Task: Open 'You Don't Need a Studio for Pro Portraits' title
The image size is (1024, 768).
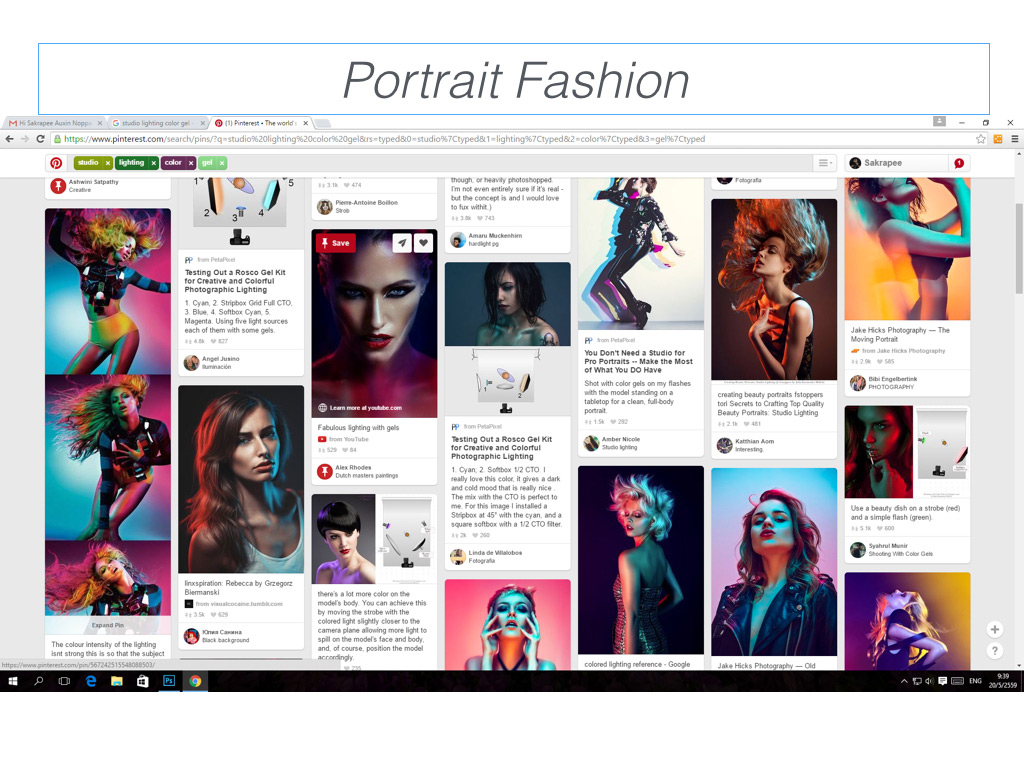Action: (x=639, y=361)
